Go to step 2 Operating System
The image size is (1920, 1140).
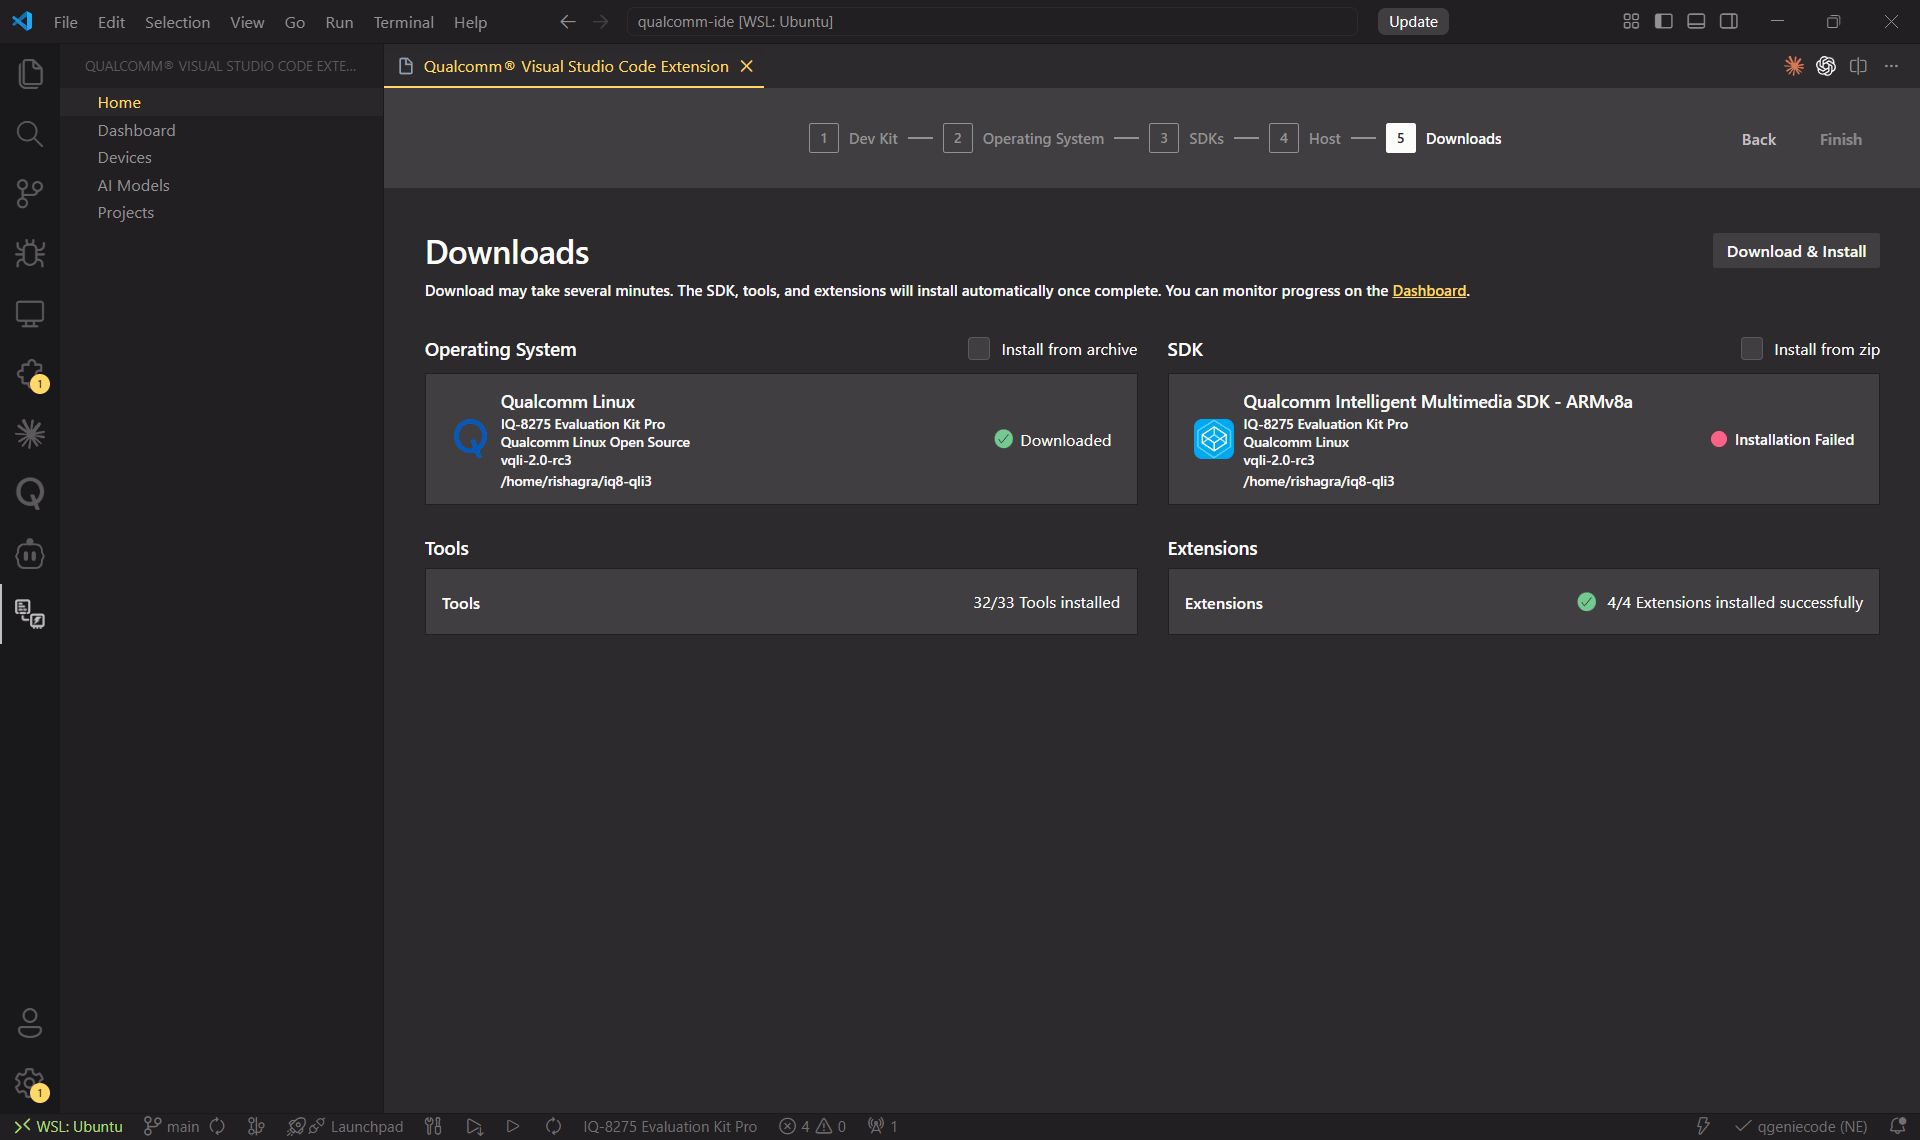[x=1023, y=138]
